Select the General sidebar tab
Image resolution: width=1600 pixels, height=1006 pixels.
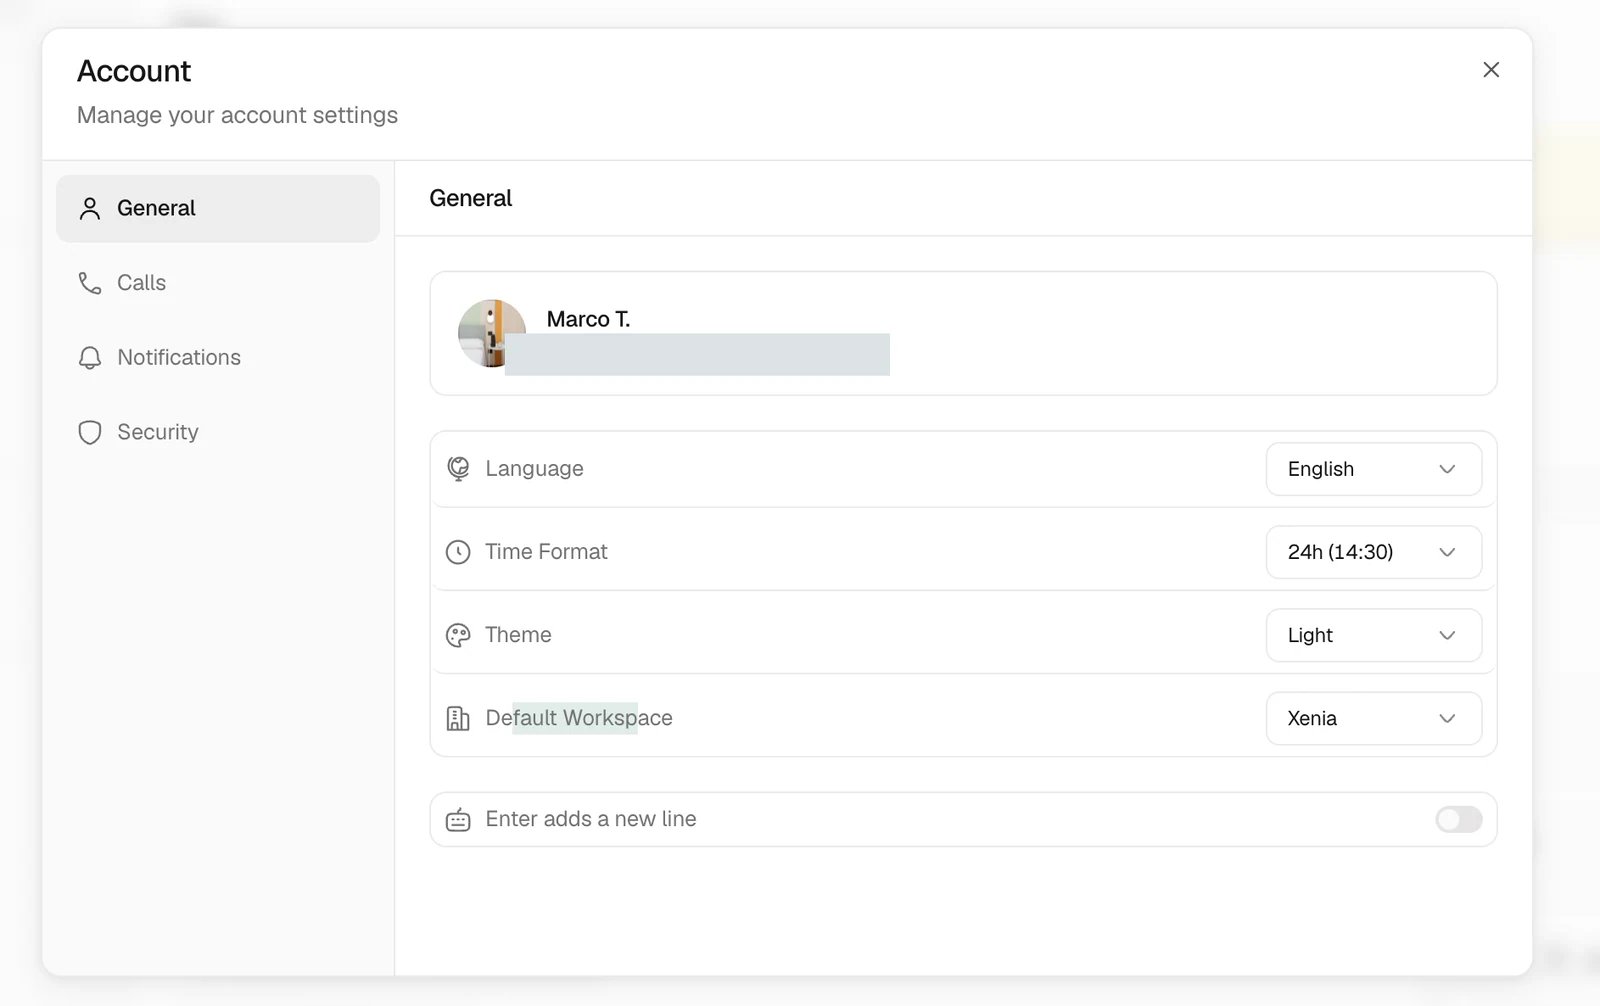(x=218, y=208)
